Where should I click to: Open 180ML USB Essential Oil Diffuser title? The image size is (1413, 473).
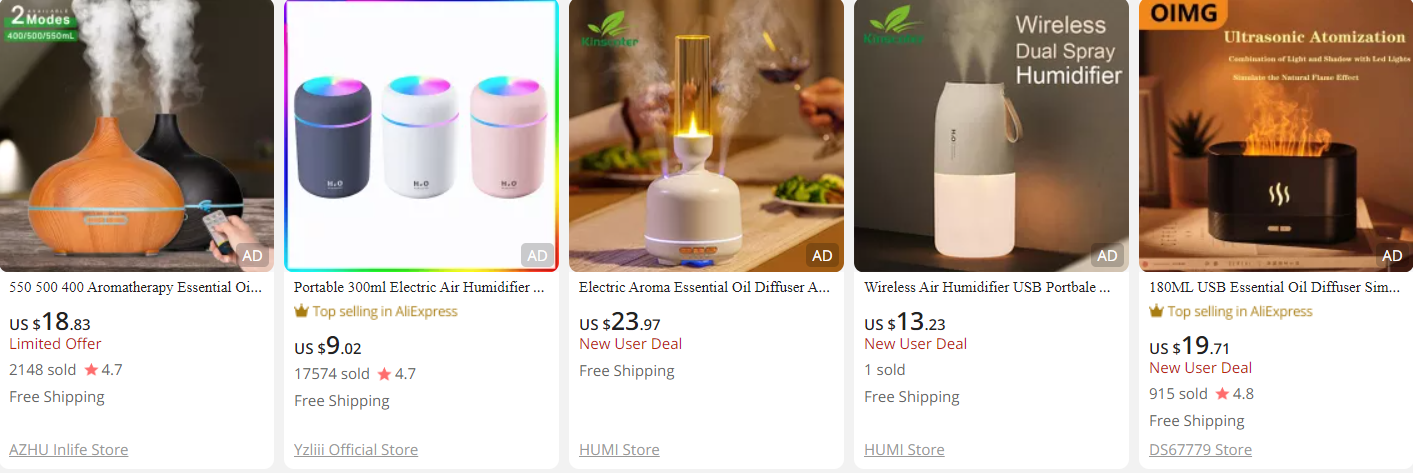click(x=1276, y=287)
